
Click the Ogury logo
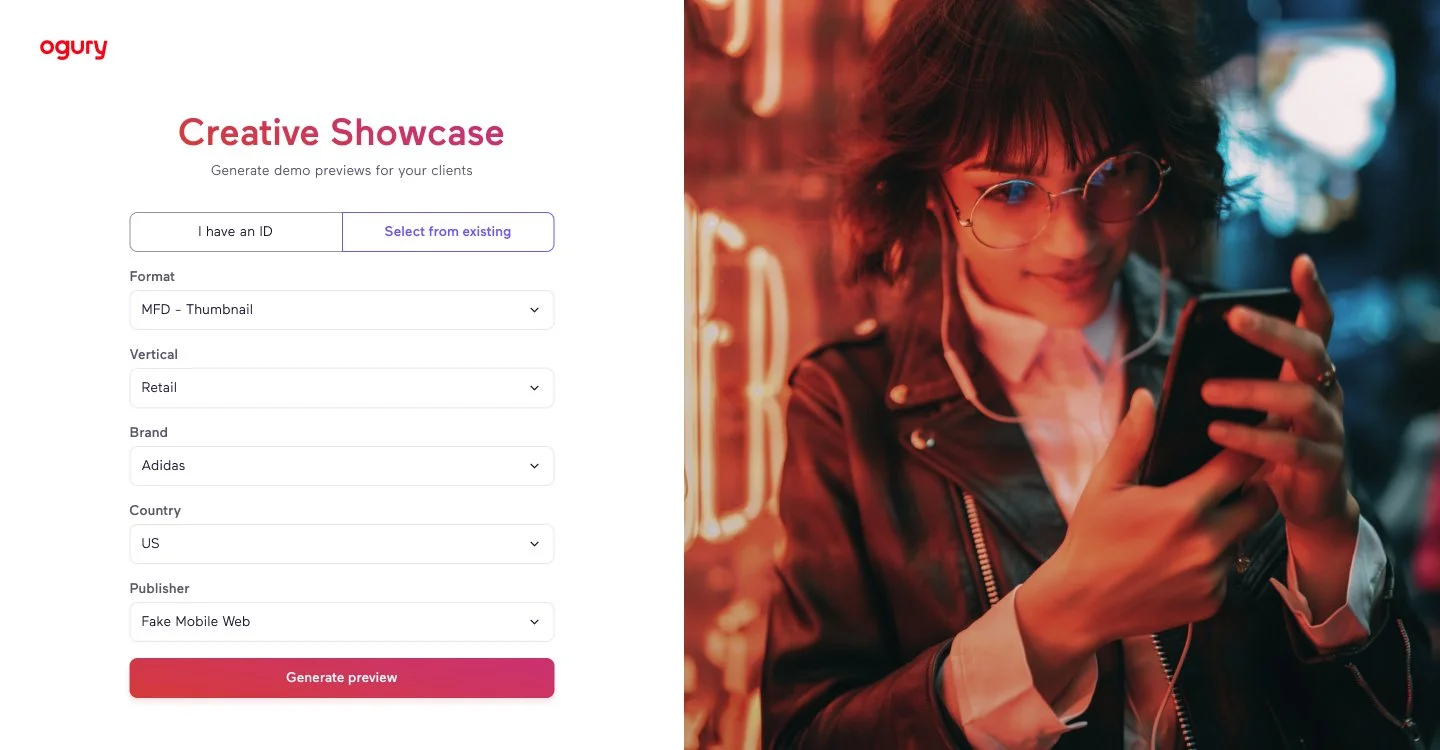73,48
